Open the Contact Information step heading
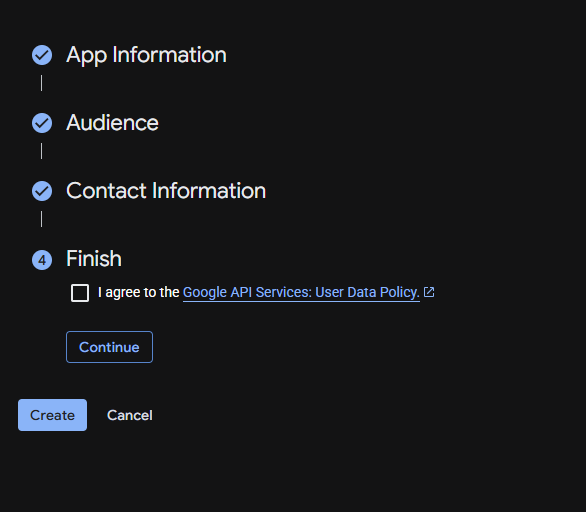 click(x=166, y=191)
